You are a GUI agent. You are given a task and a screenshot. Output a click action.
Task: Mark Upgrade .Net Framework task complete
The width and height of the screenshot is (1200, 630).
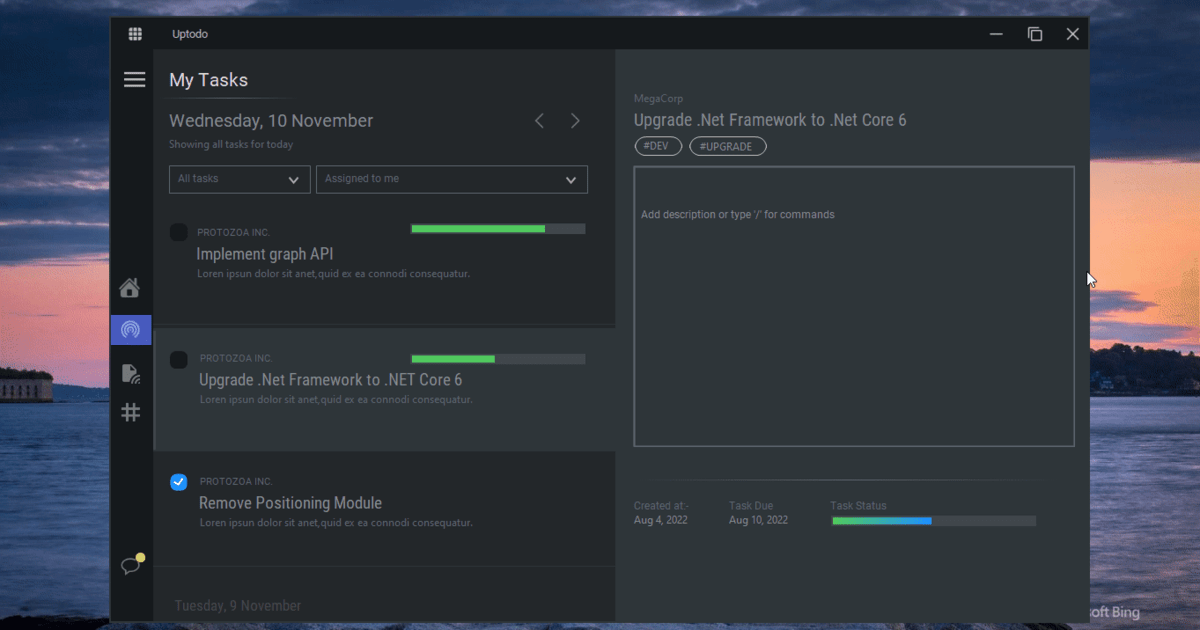pyautogui.click(x=178, y=359)
